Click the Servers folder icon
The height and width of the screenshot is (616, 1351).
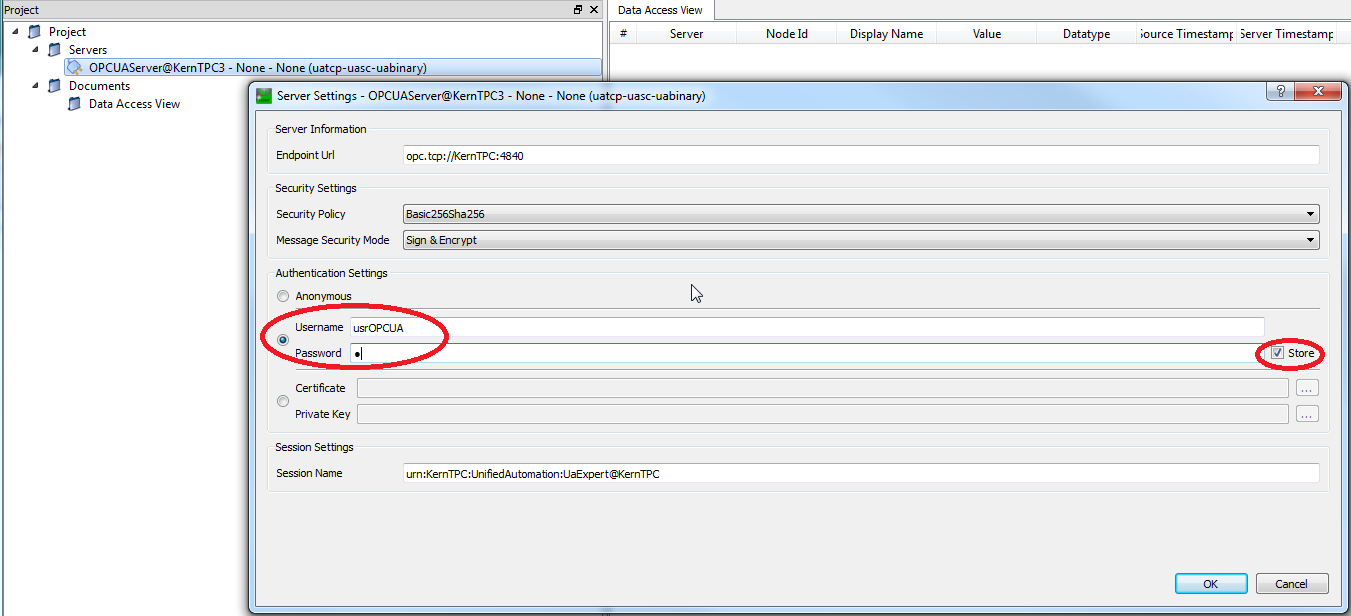tap(55, 50)
